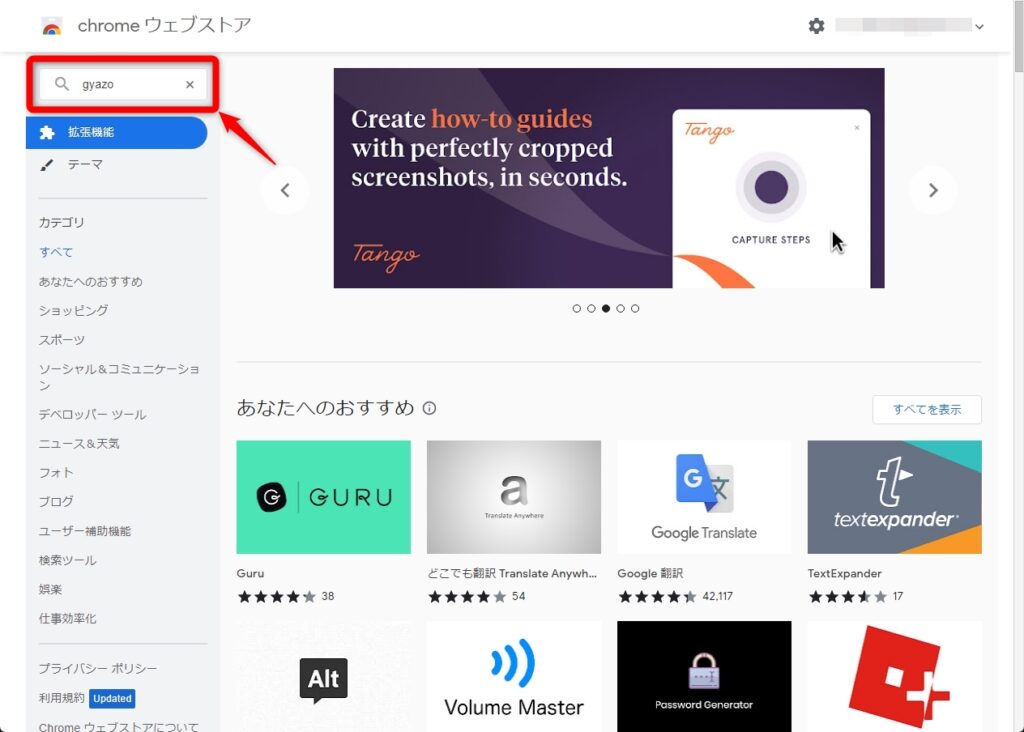This screenshot has width=1024, height=732.
Task: Select the fourth carousel dot
Action: (620, 308)
